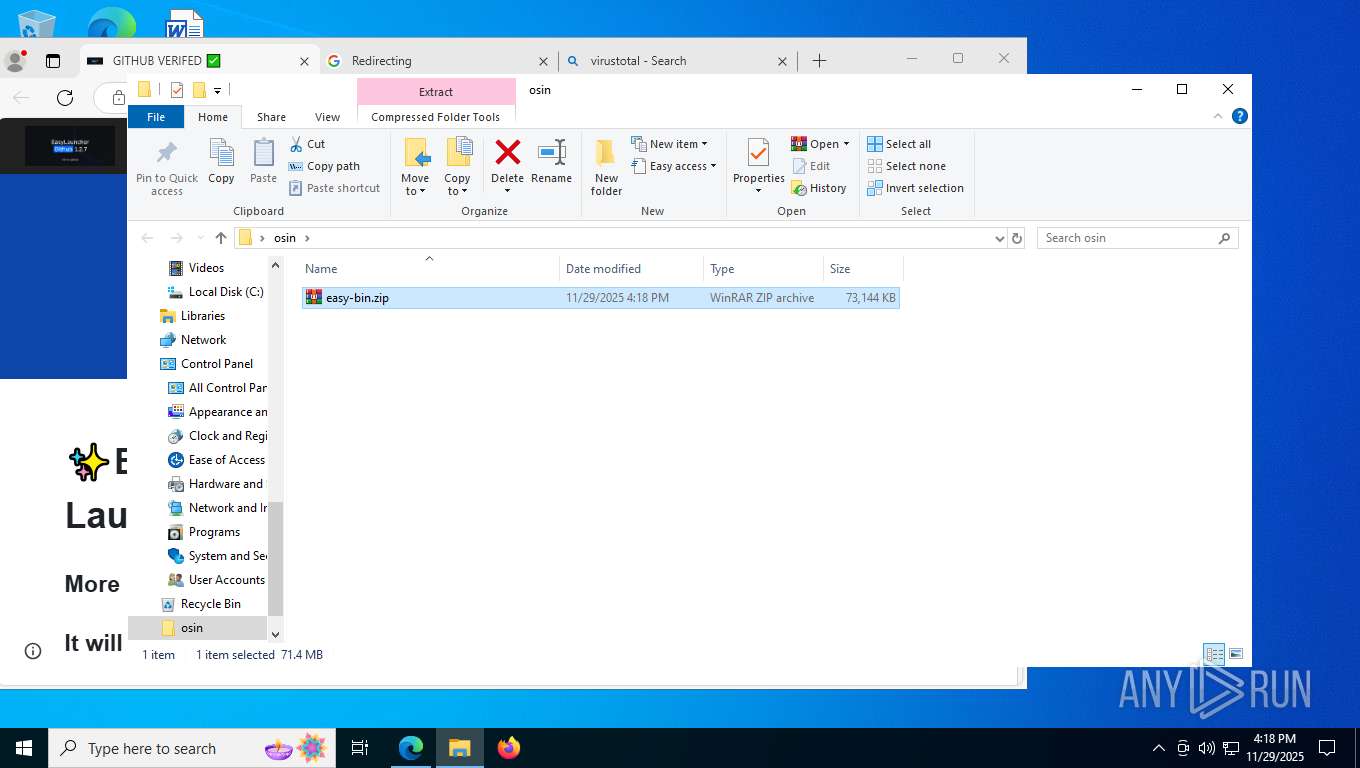Select the Extract contextual tab
Screen dimensions: 1360x768
(x=436, y=91)
